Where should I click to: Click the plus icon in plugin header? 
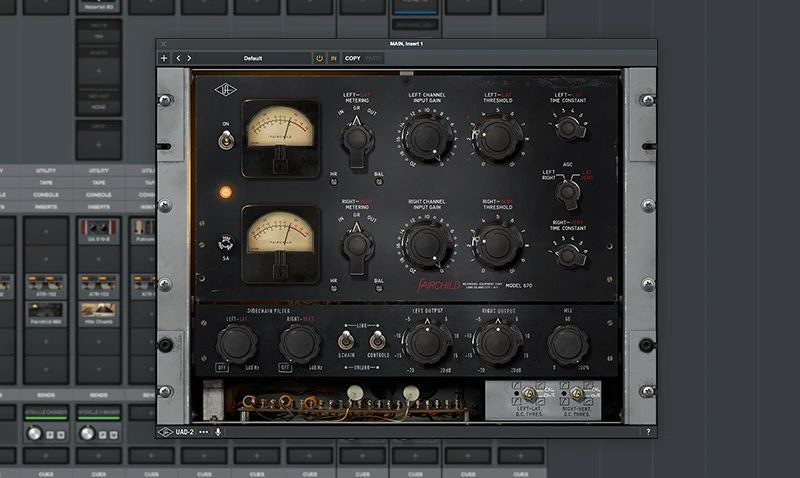[164, 58]
